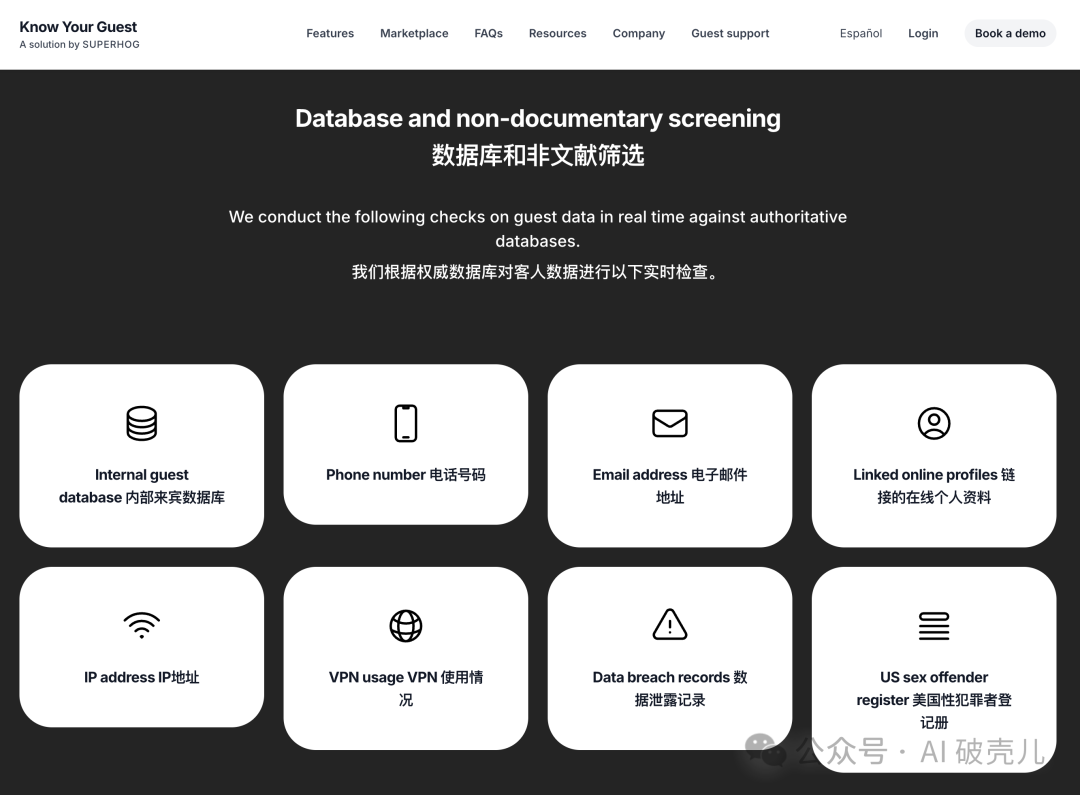Open the Resources menu
The height and width of the screenshot is (795, 1080).
point(557,33)
